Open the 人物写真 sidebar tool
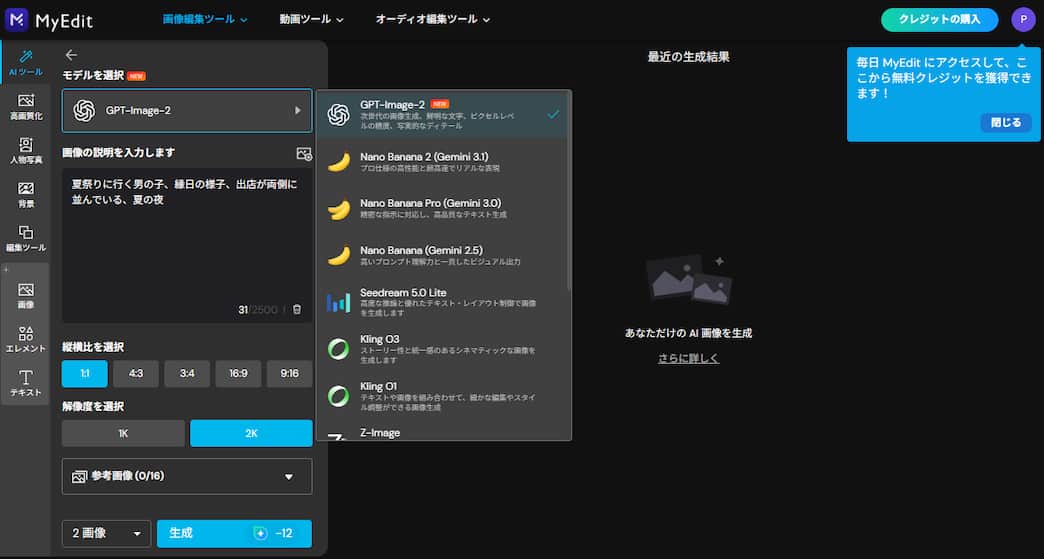This screenshot has height=559, width=1044. click(x=26, y=150)
